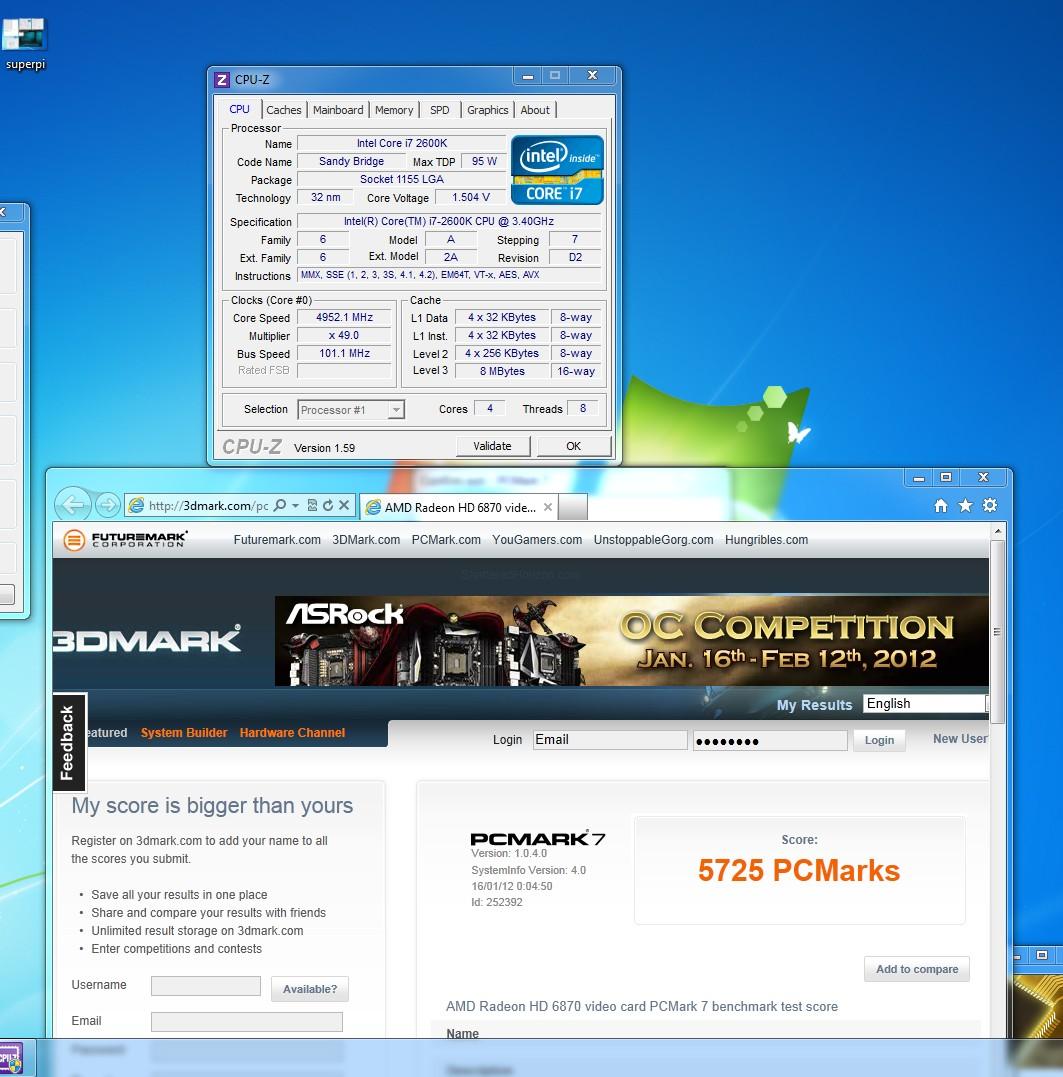Click OK in the CPU-Z window
Screen dimensions: 1063x1077
coord(573,446)
